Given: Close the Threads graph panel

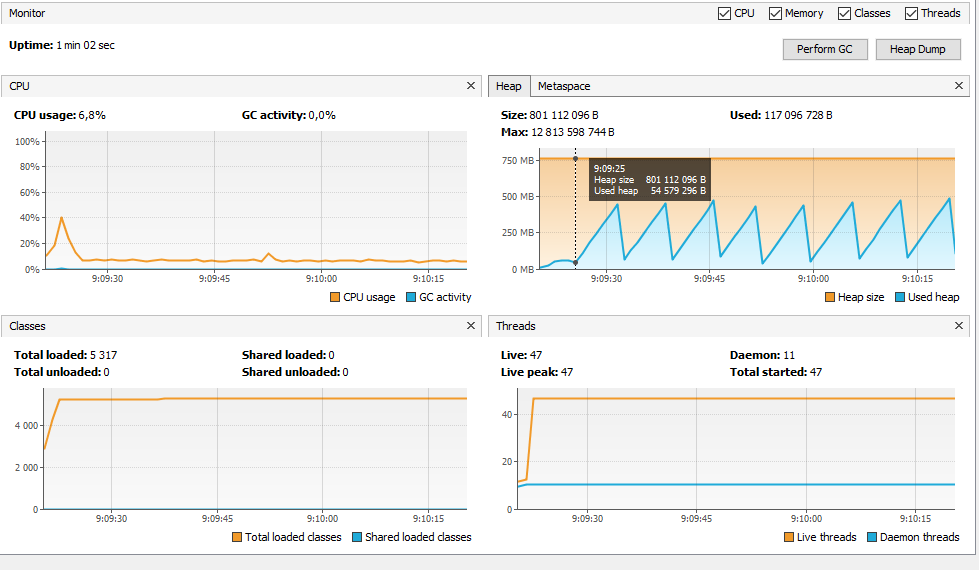Looking at the screenshot, I should coord(959,325).
